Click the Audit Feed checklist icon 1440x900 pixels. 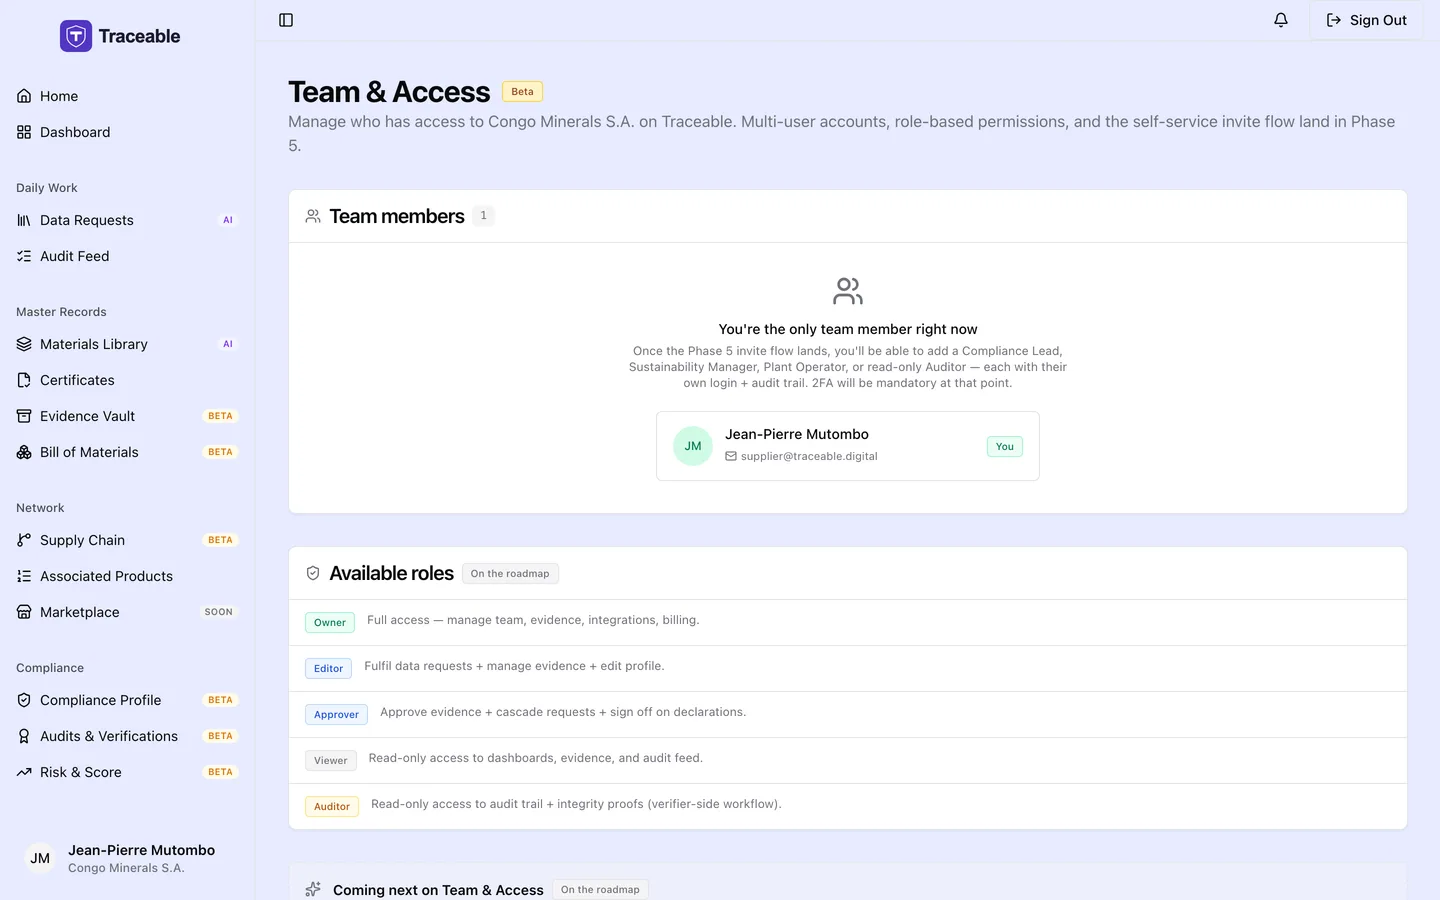coord(24,256)
